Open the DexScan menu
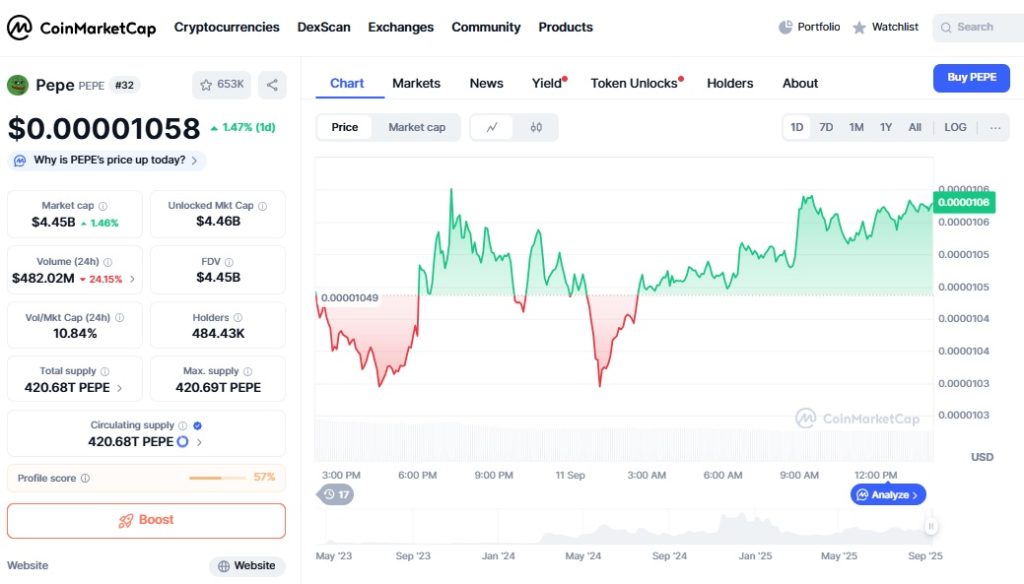 pyautogui.click(x=324, y=27)
